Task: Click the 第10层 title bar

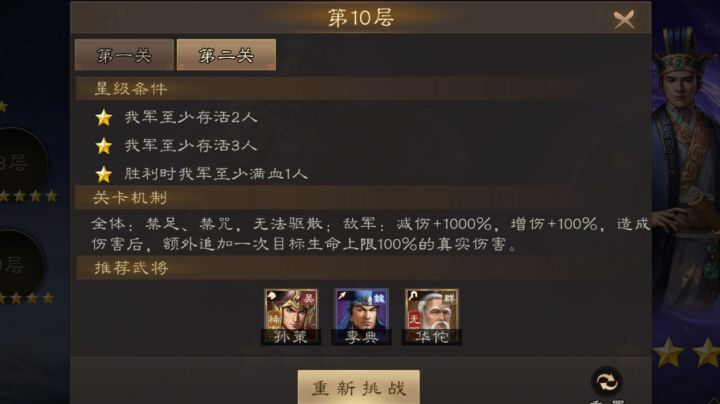Action: coord(360,17)
